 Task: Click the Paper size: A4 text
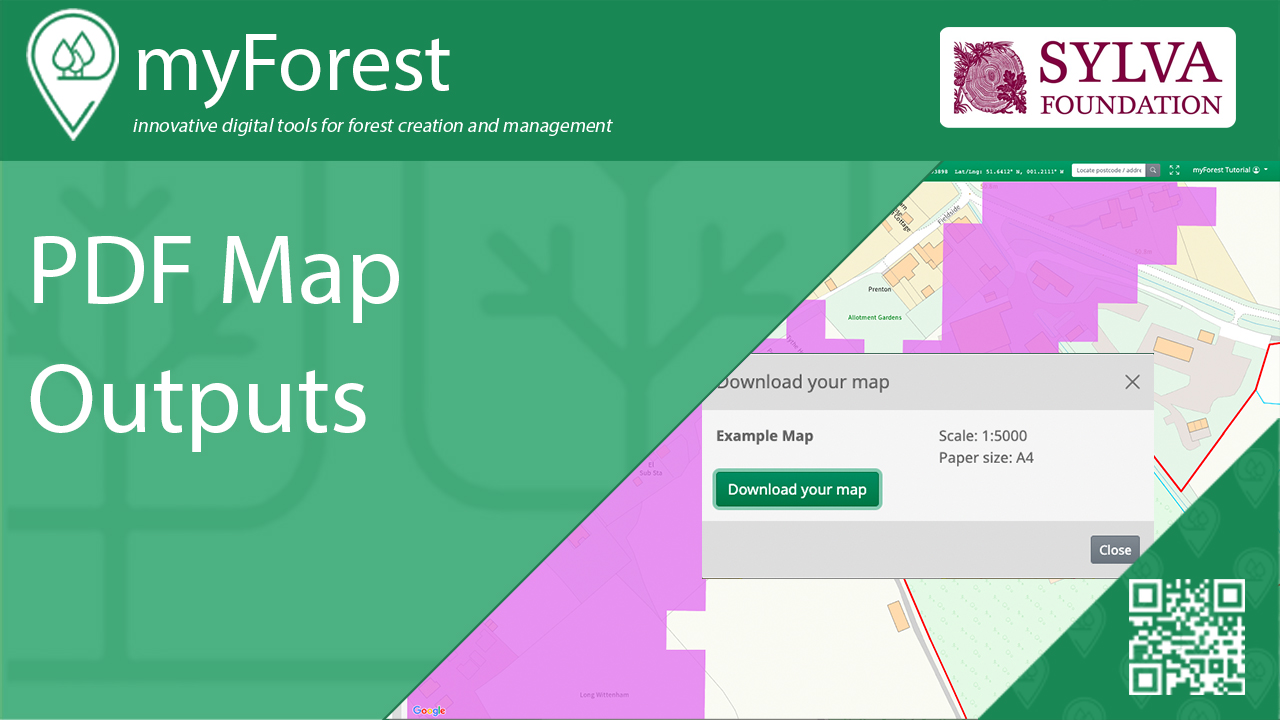coord(985,458)
